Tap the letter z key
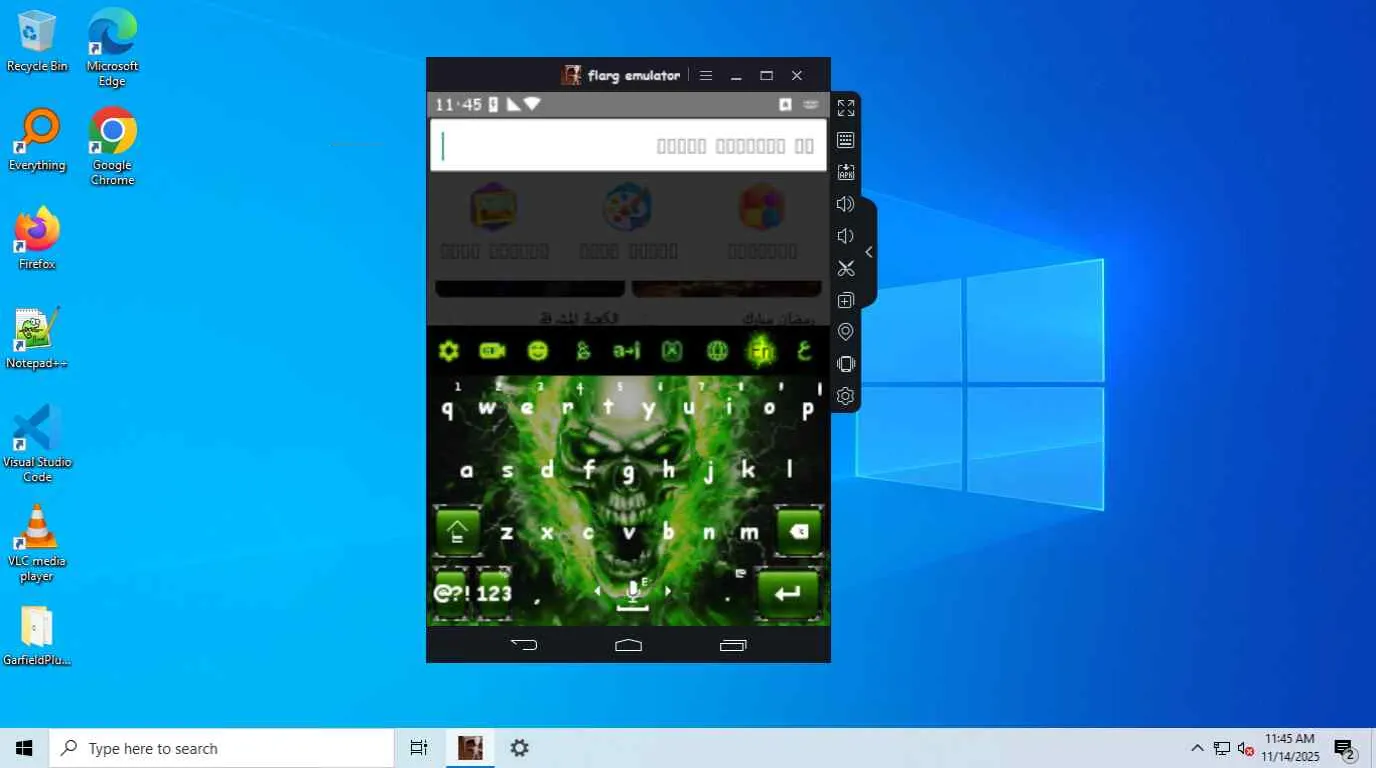 [x=507, y=532]
